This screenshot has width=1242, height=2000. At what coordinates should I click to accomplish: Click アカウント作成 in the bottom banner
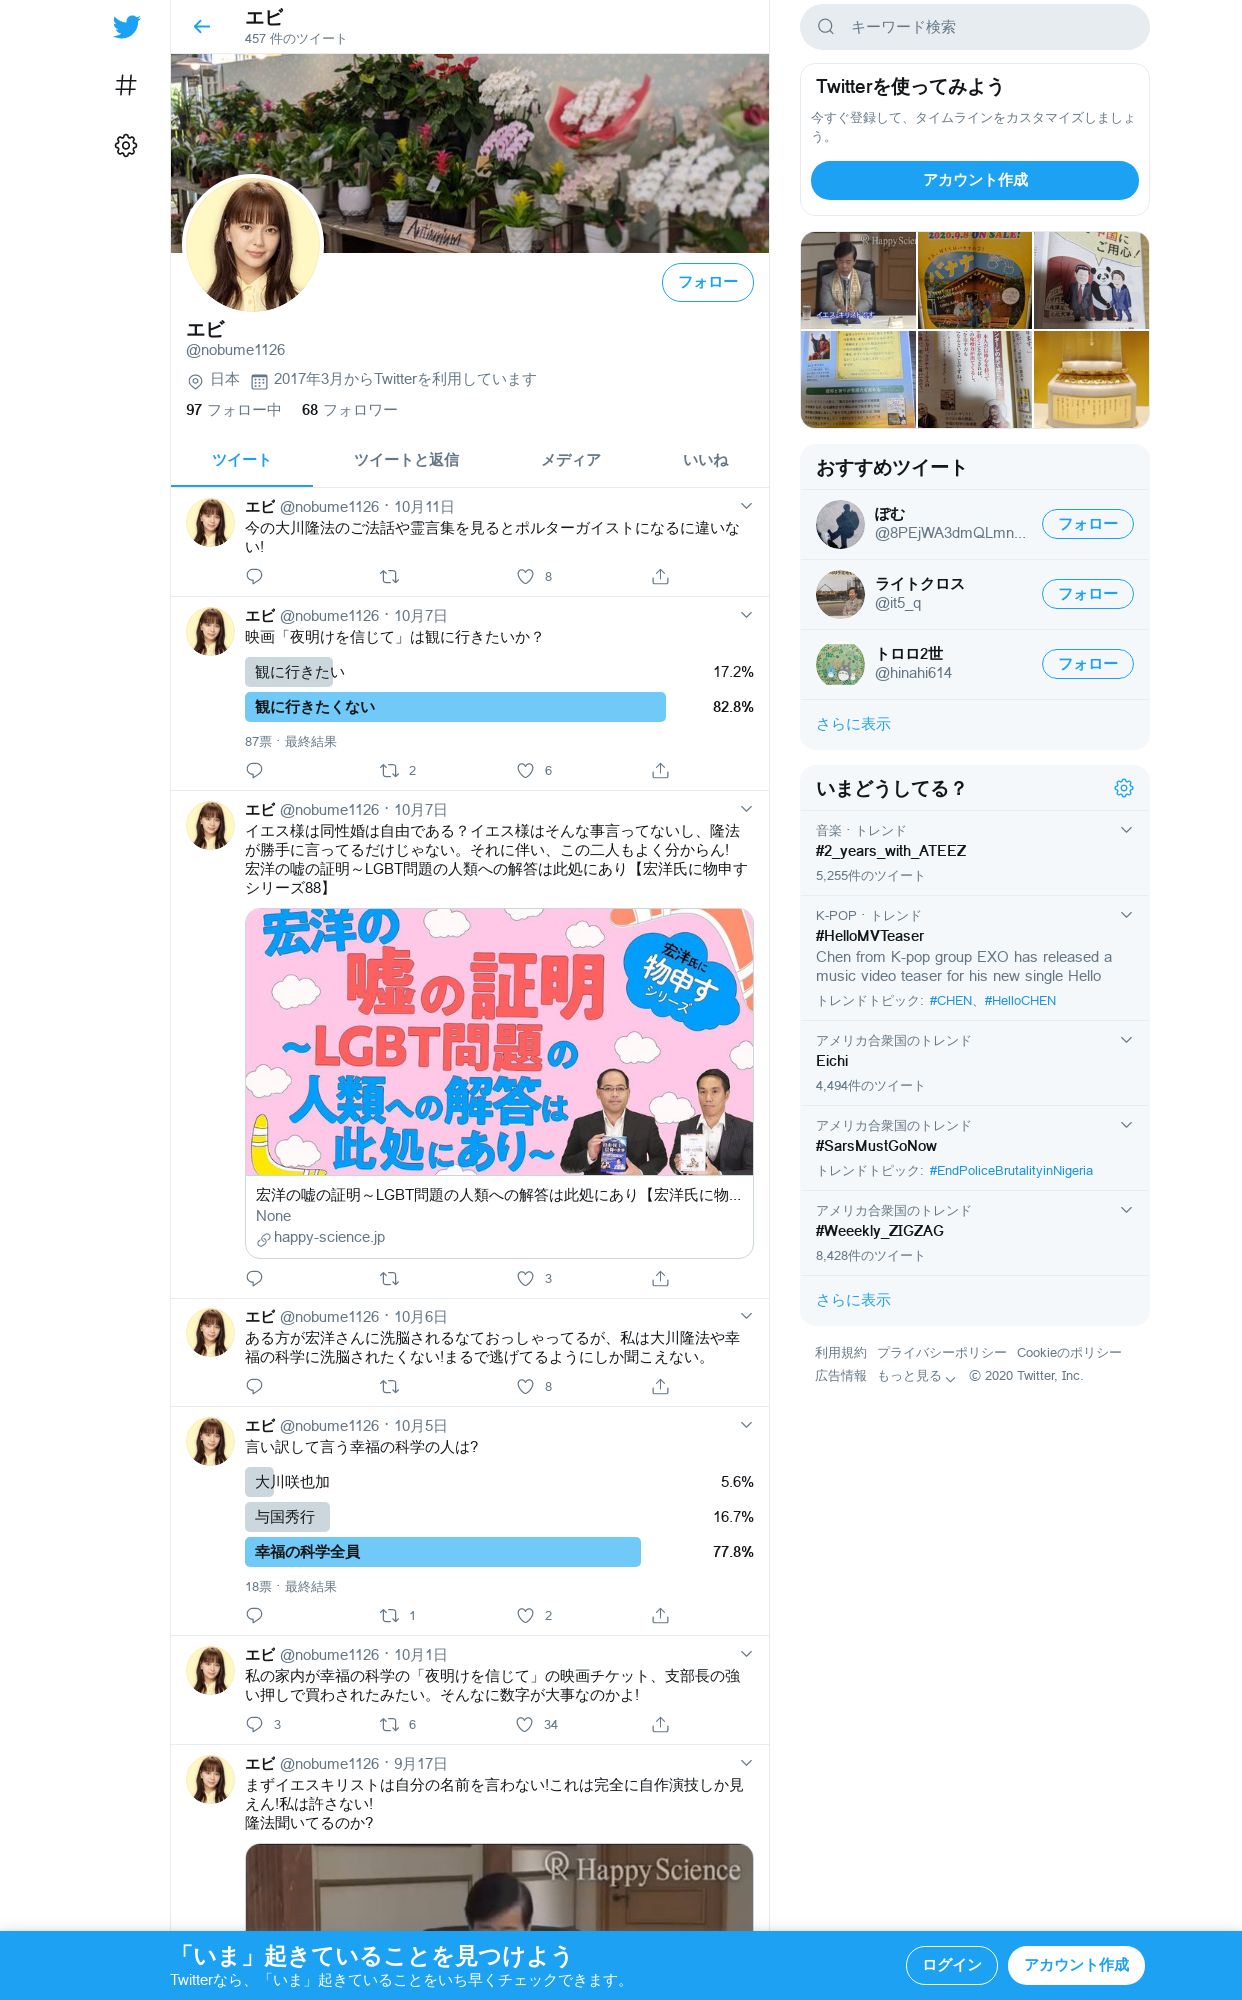(1076, 1966)
